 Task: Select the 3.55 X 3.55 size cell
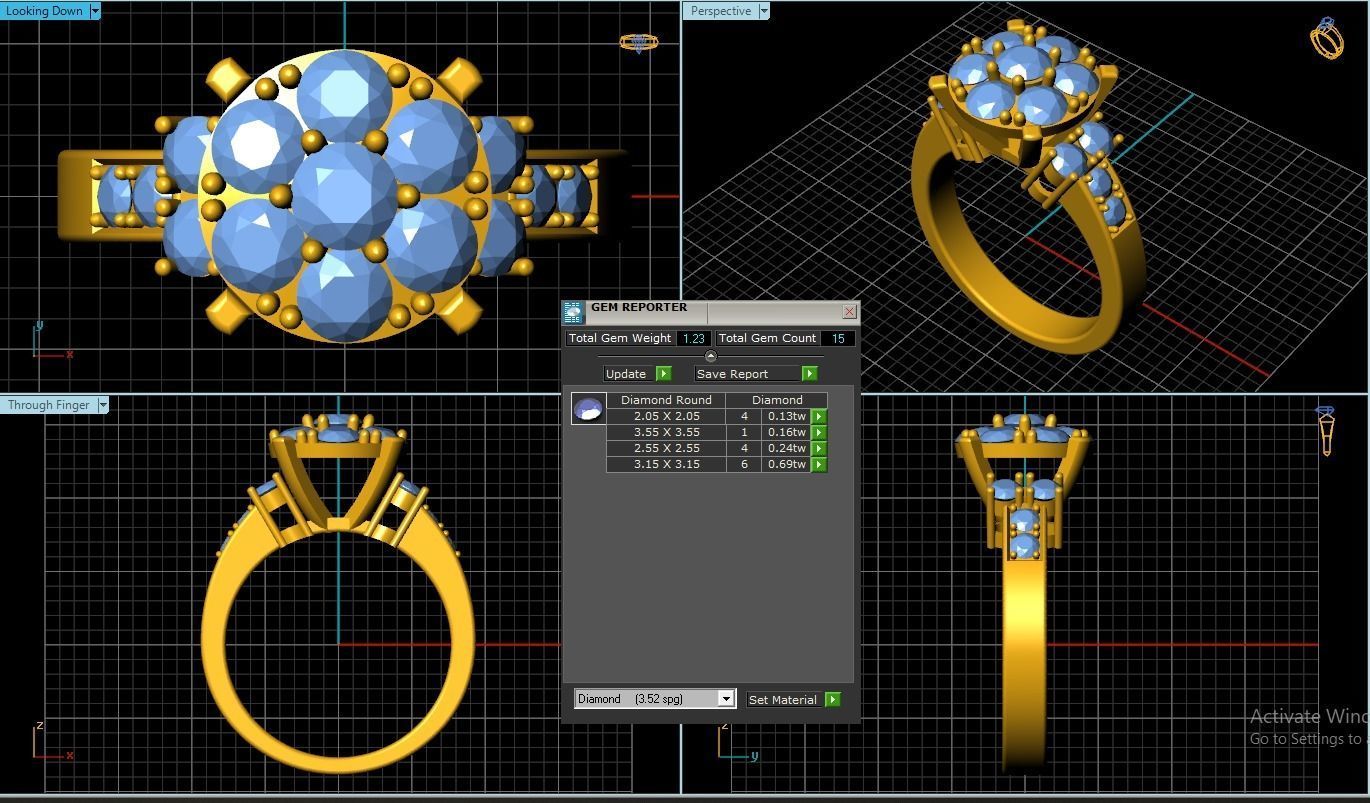(666, 432)
